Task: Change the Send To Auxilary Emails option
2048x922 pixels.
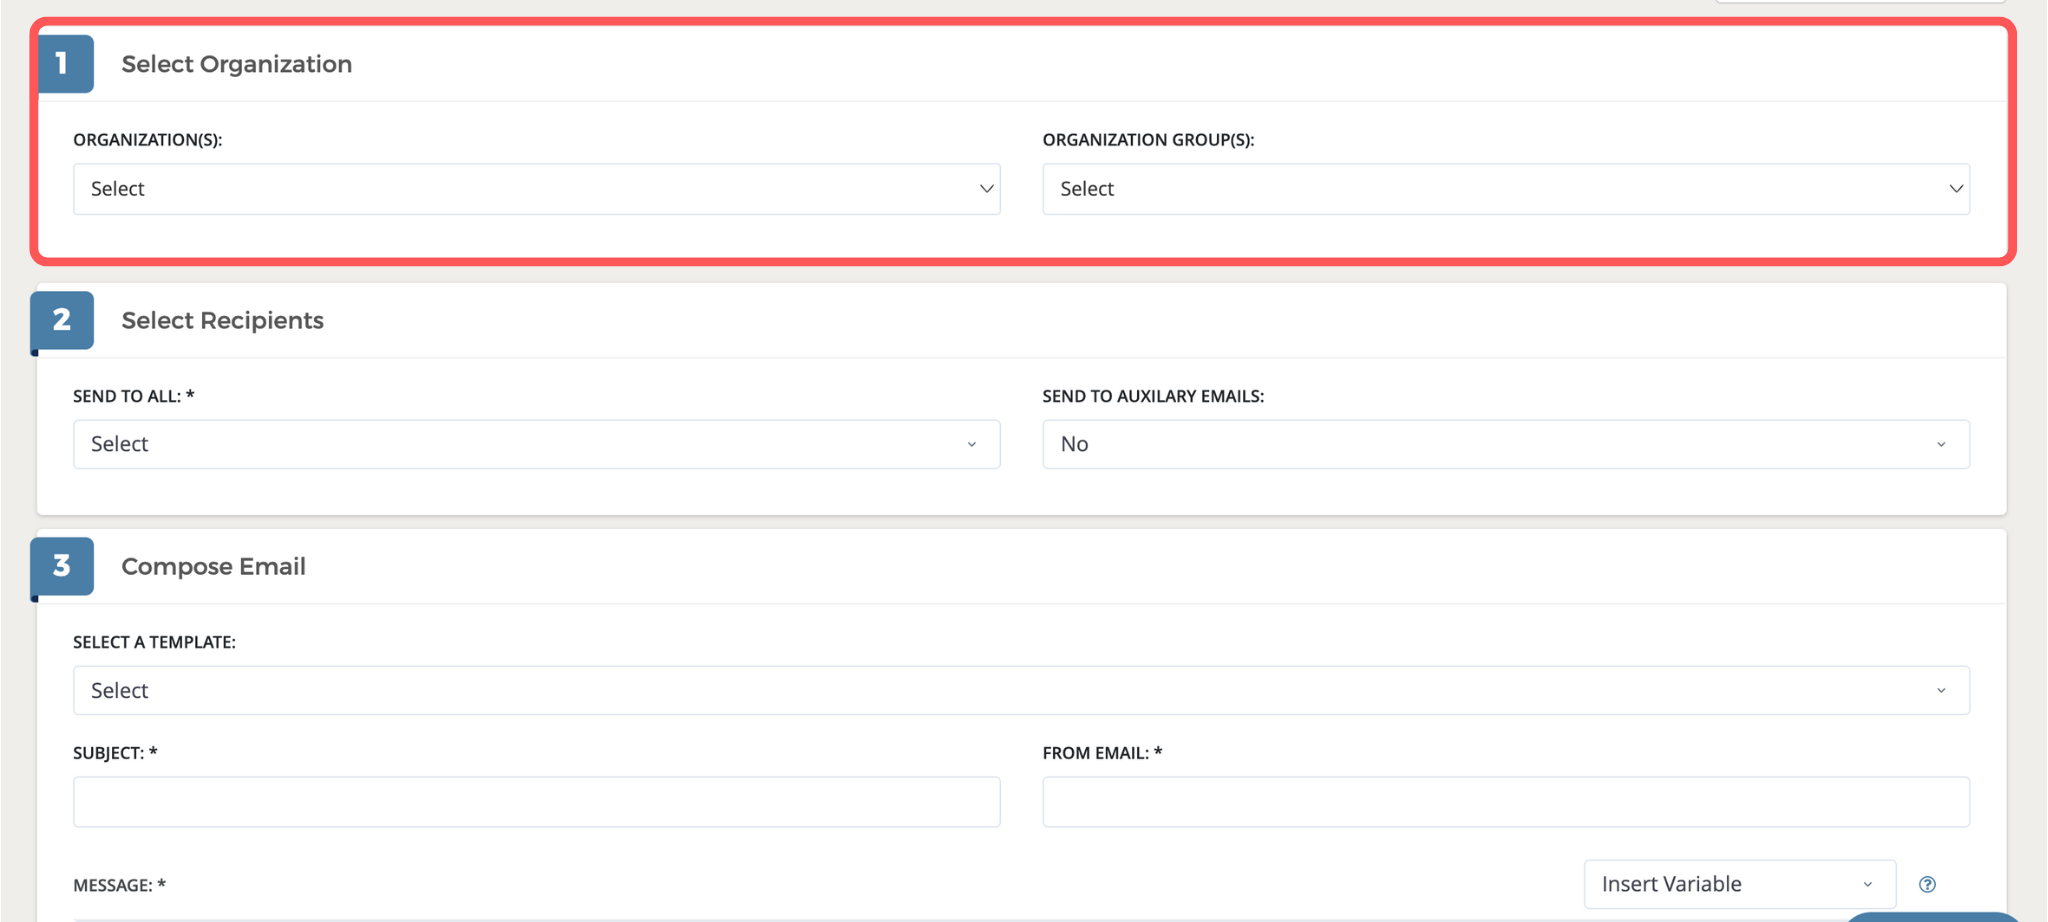Action: (1505, 444)
